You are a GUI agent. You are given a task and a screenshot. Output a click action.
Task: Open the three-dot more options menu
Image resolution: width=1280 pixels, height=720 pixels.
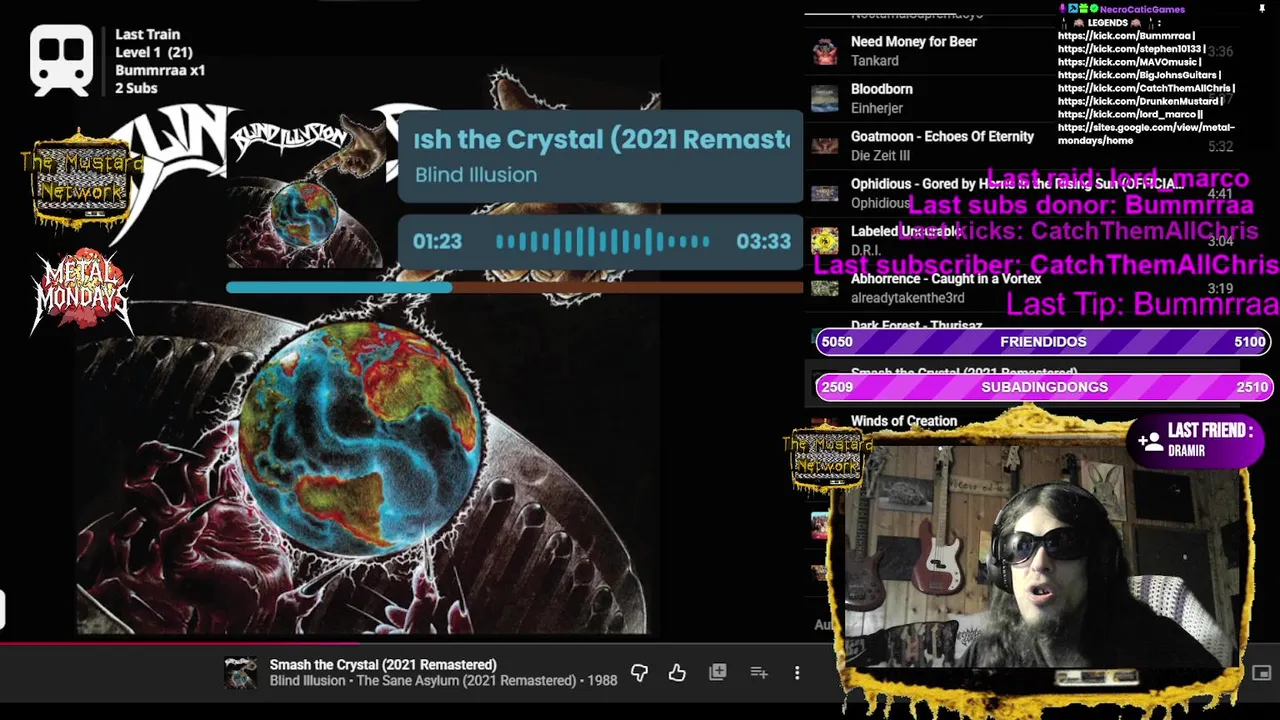point(797,673)
